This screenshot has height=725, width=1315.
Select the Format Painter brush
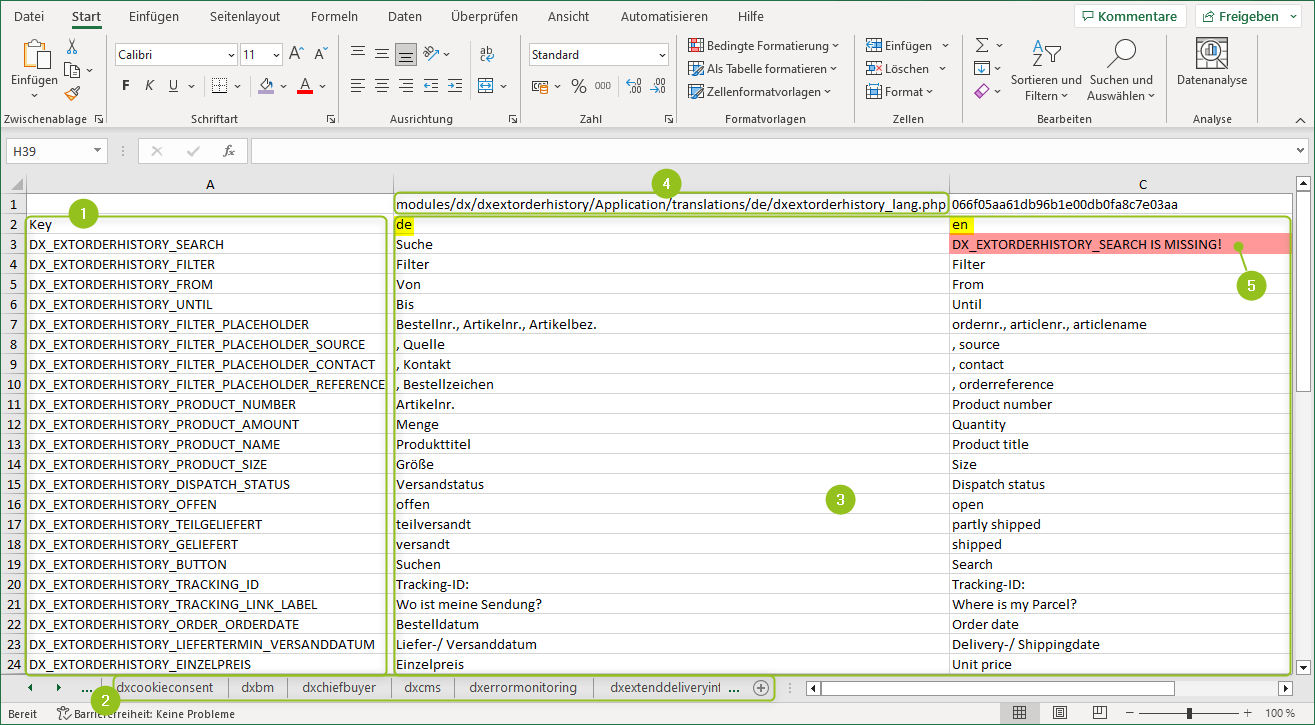72,93
